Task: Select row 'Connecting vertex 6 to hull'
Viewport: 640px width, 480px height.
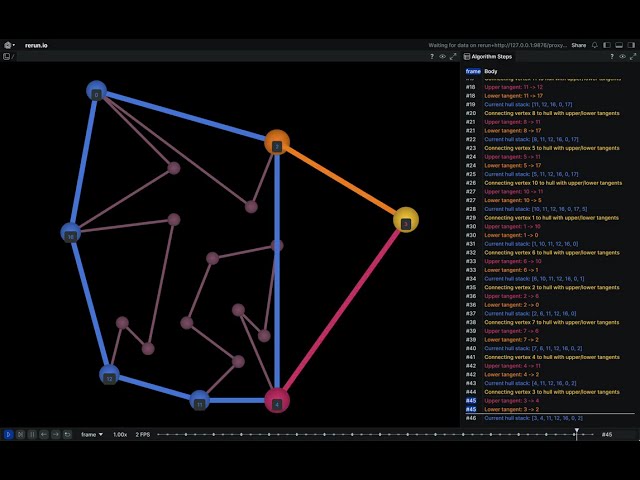Action: coord(550,253)
